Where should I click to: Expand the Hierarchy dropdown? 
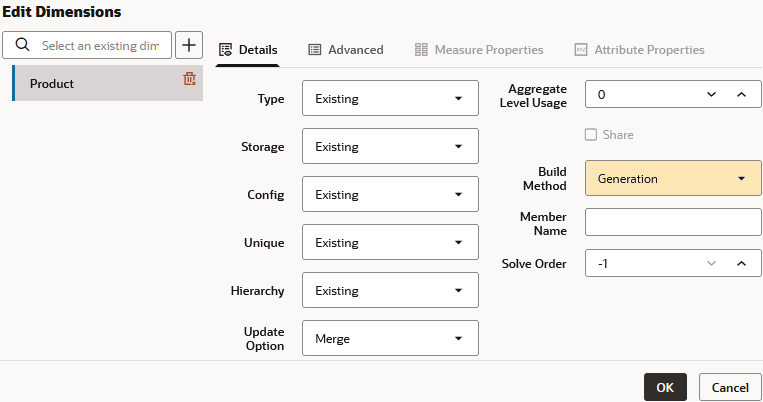[x=390, y=291]
